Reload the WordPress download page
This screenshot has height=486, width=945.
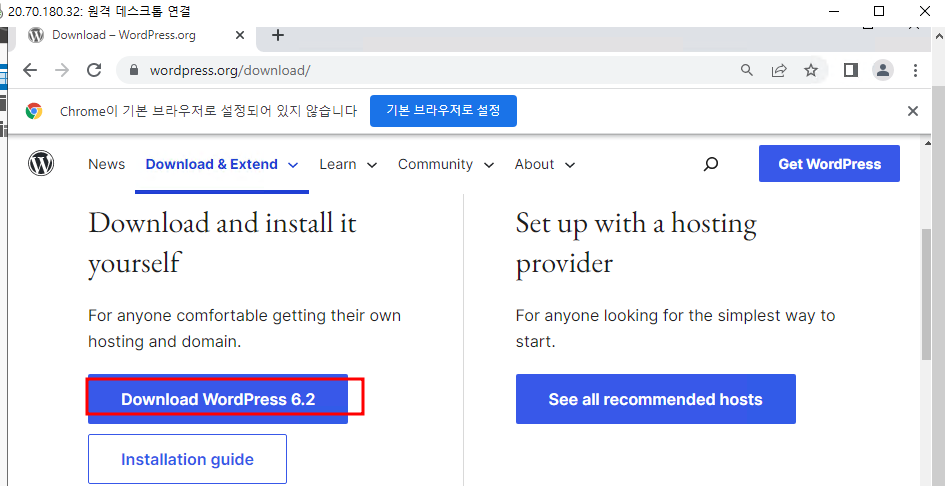coord(94,71)
